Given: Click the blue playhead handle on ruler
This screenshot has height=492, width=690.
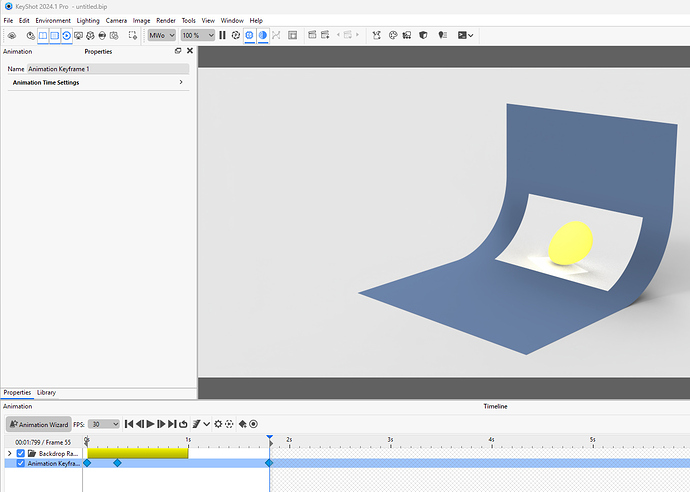Looking at the screenshot, I should 270,438.
